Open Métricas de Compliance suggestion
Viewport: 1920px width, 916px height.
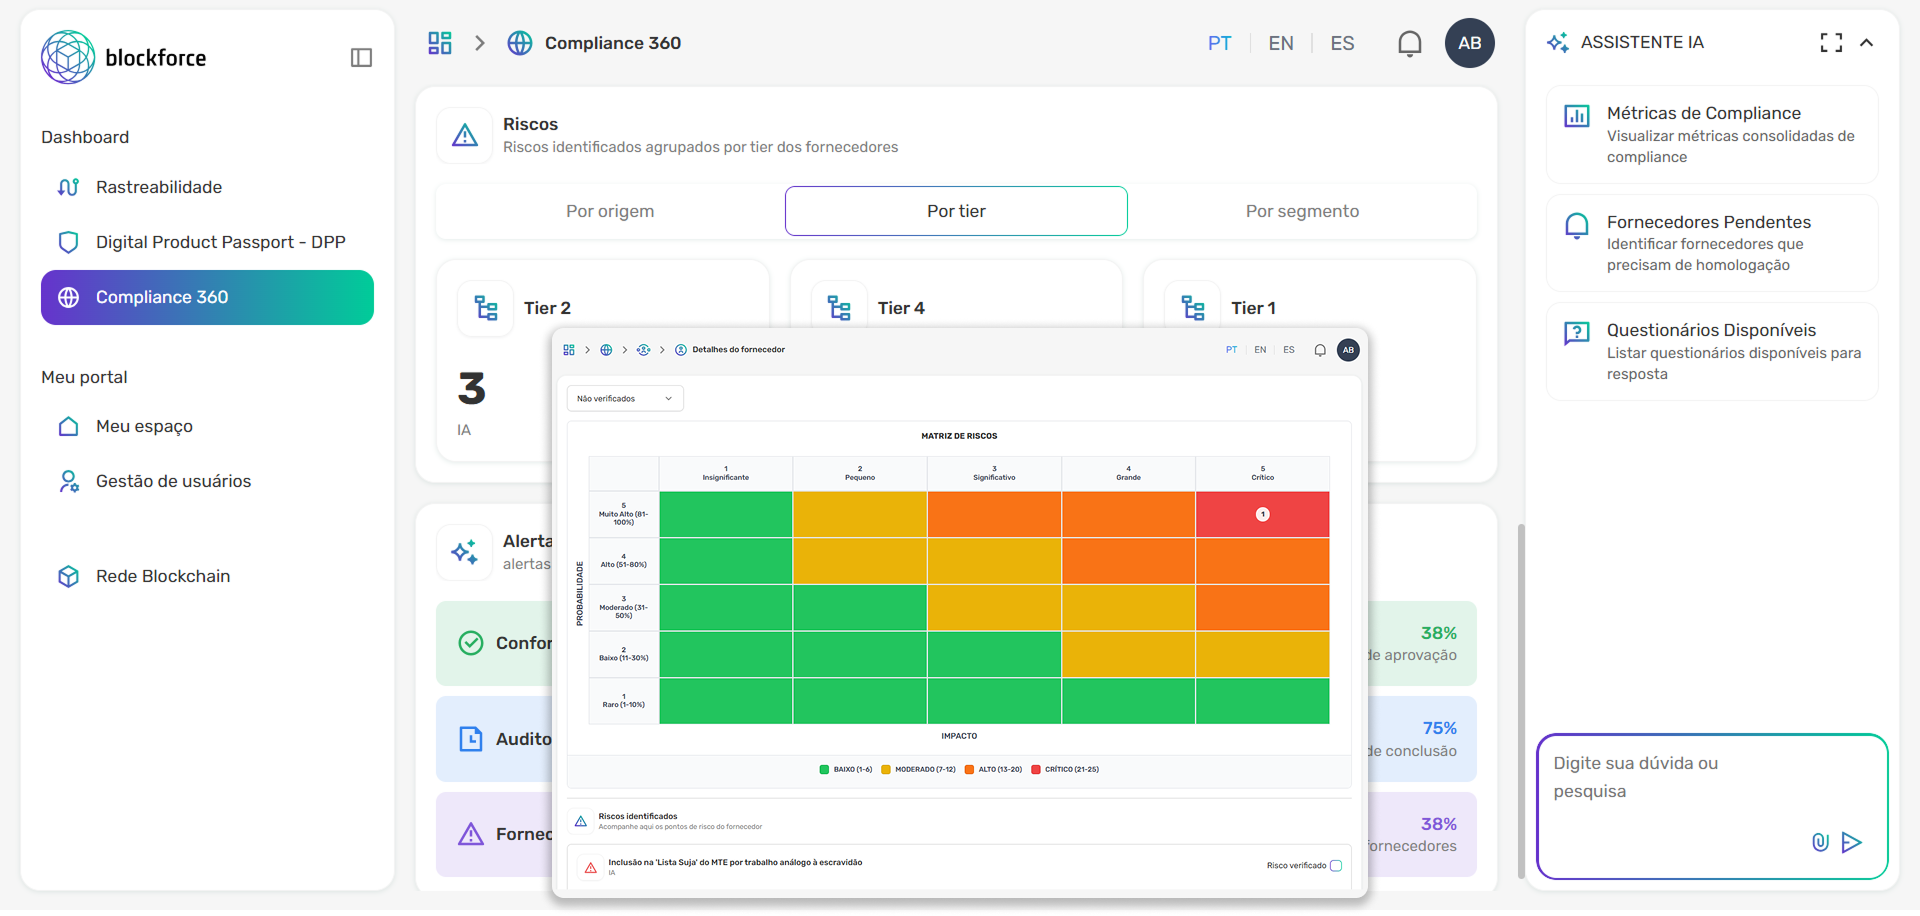1712,134
